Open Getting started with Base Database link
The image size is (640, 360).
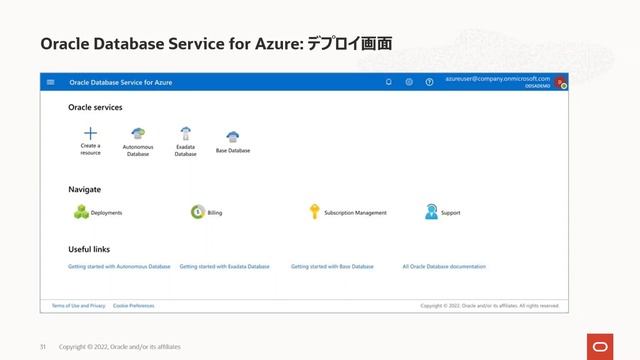pyautogui.click(x=332, y=267)
